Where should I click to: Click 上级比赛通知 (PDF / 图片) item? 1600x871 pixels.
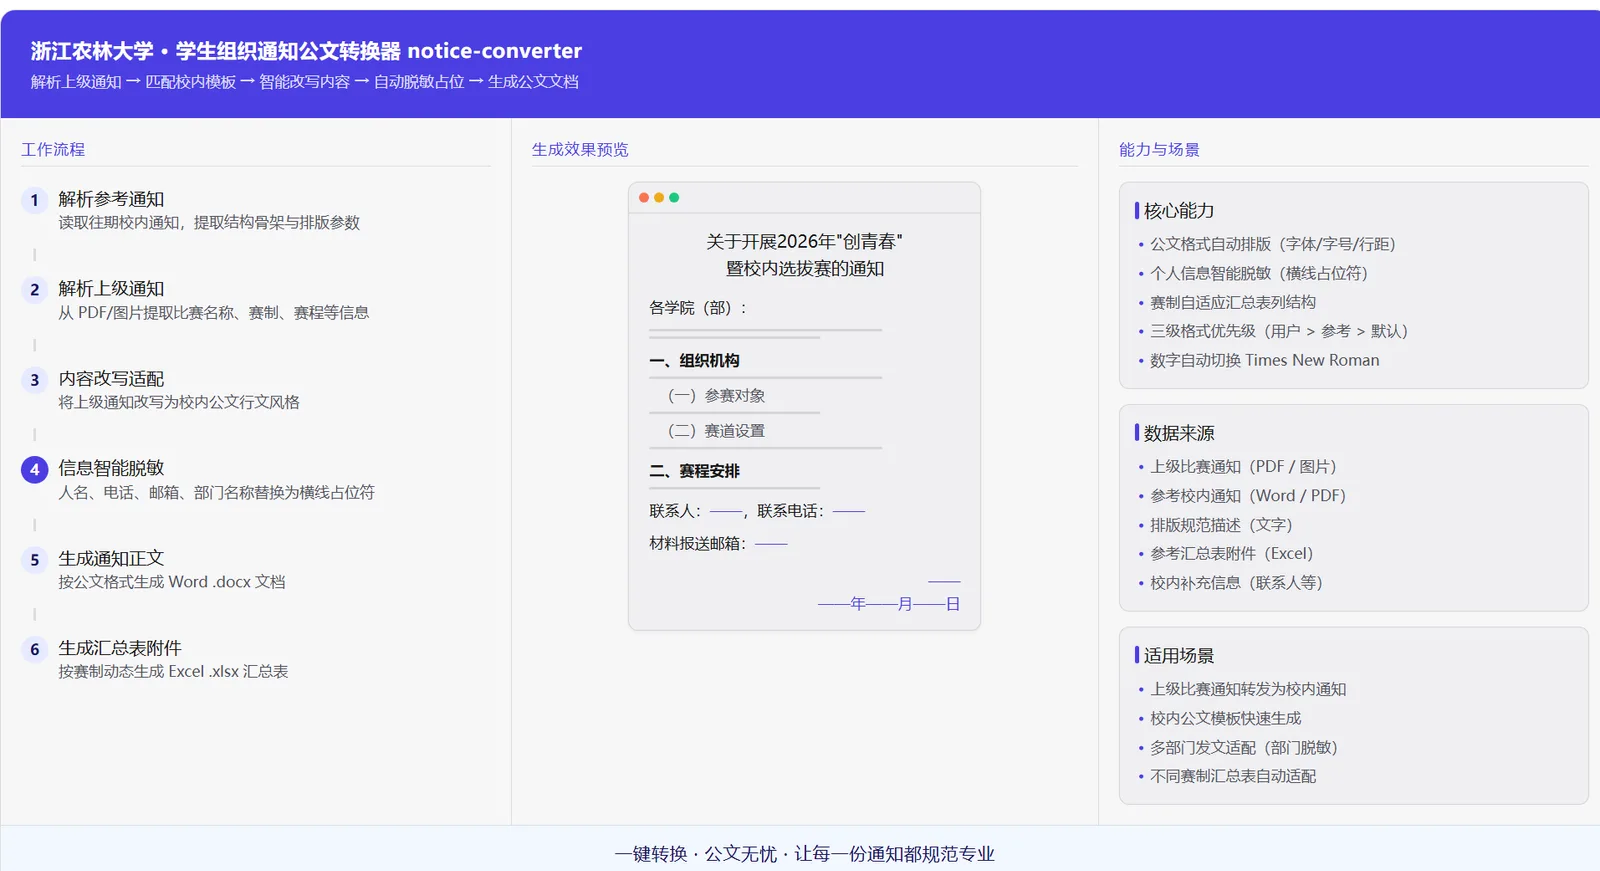[1243, 467]
